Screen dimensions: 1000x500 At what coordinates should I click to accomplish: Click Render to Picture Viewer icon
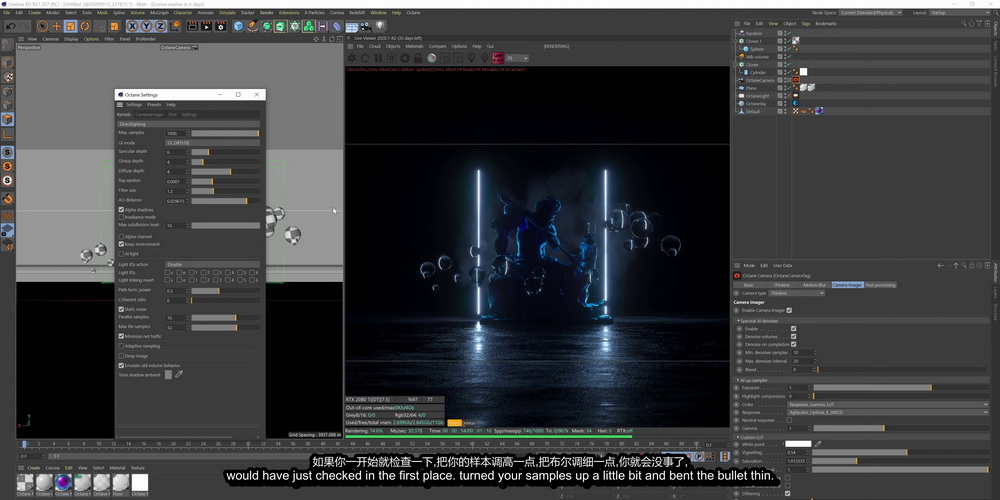tap(206, 26)
